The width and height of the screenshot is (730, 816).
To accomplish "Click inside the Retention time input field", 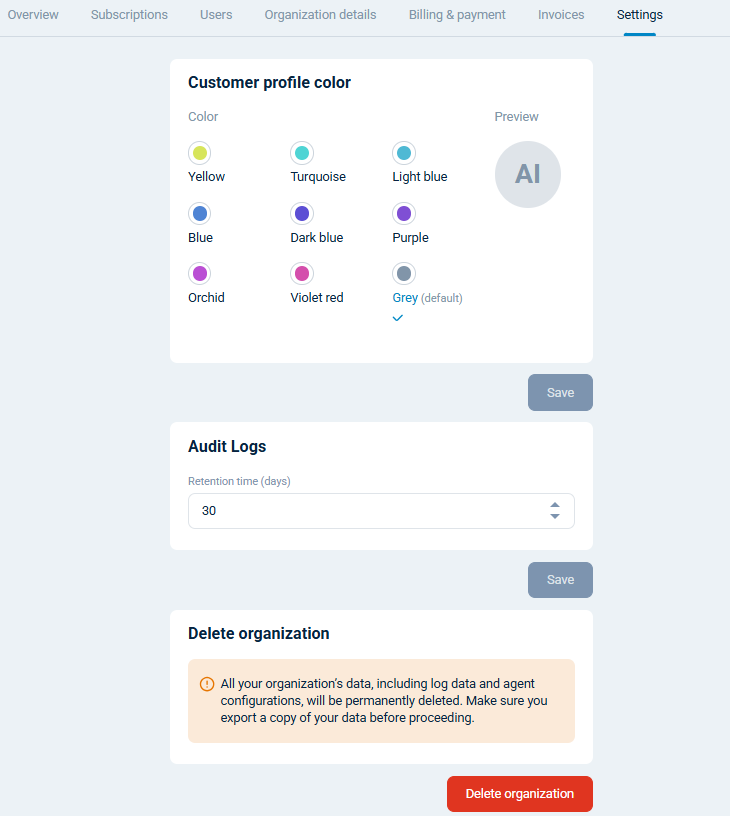I will 350,511.
